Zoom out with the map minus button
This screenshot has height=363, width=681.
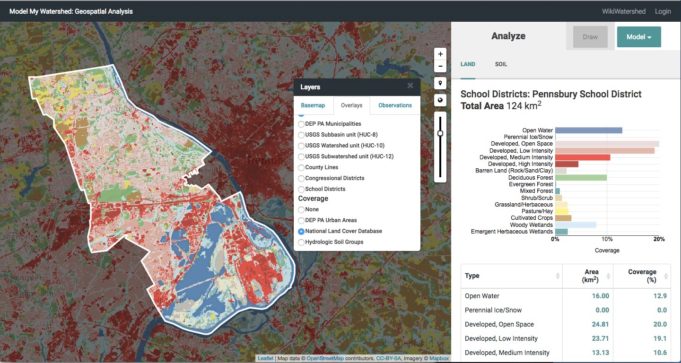point(440,66)
